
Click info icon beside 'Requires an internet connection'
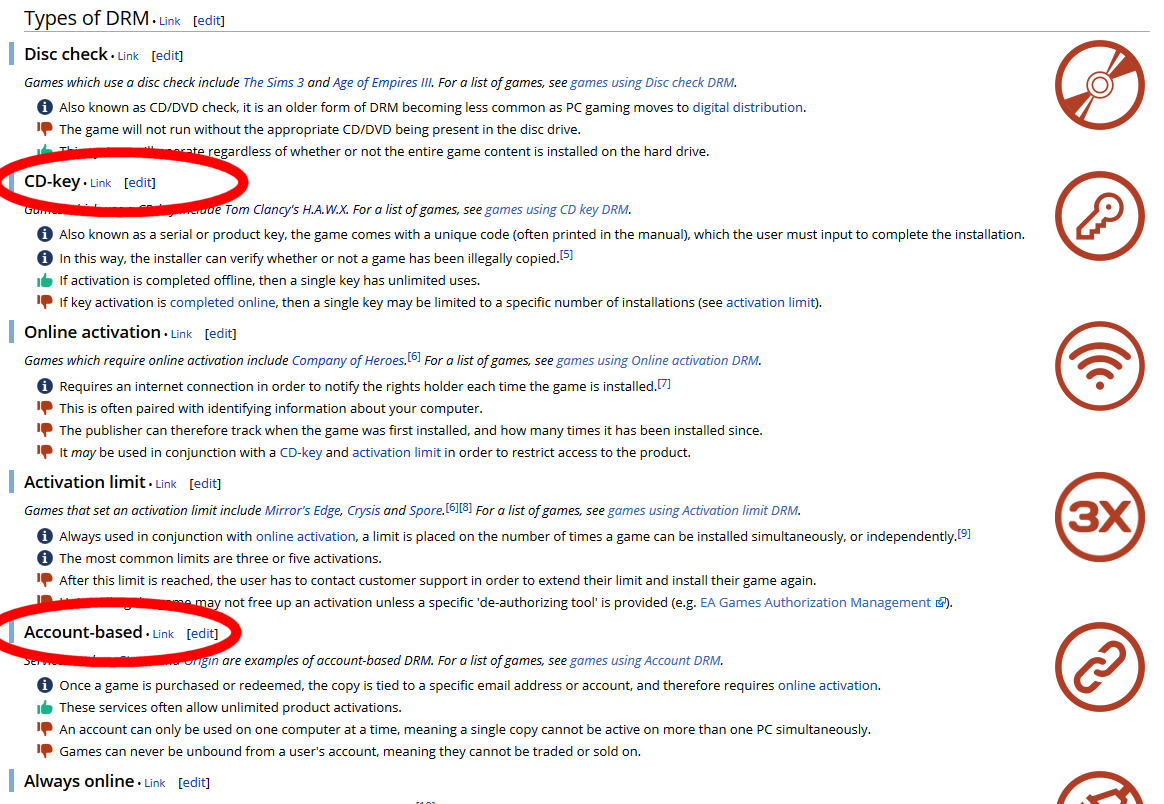[45, 386]
